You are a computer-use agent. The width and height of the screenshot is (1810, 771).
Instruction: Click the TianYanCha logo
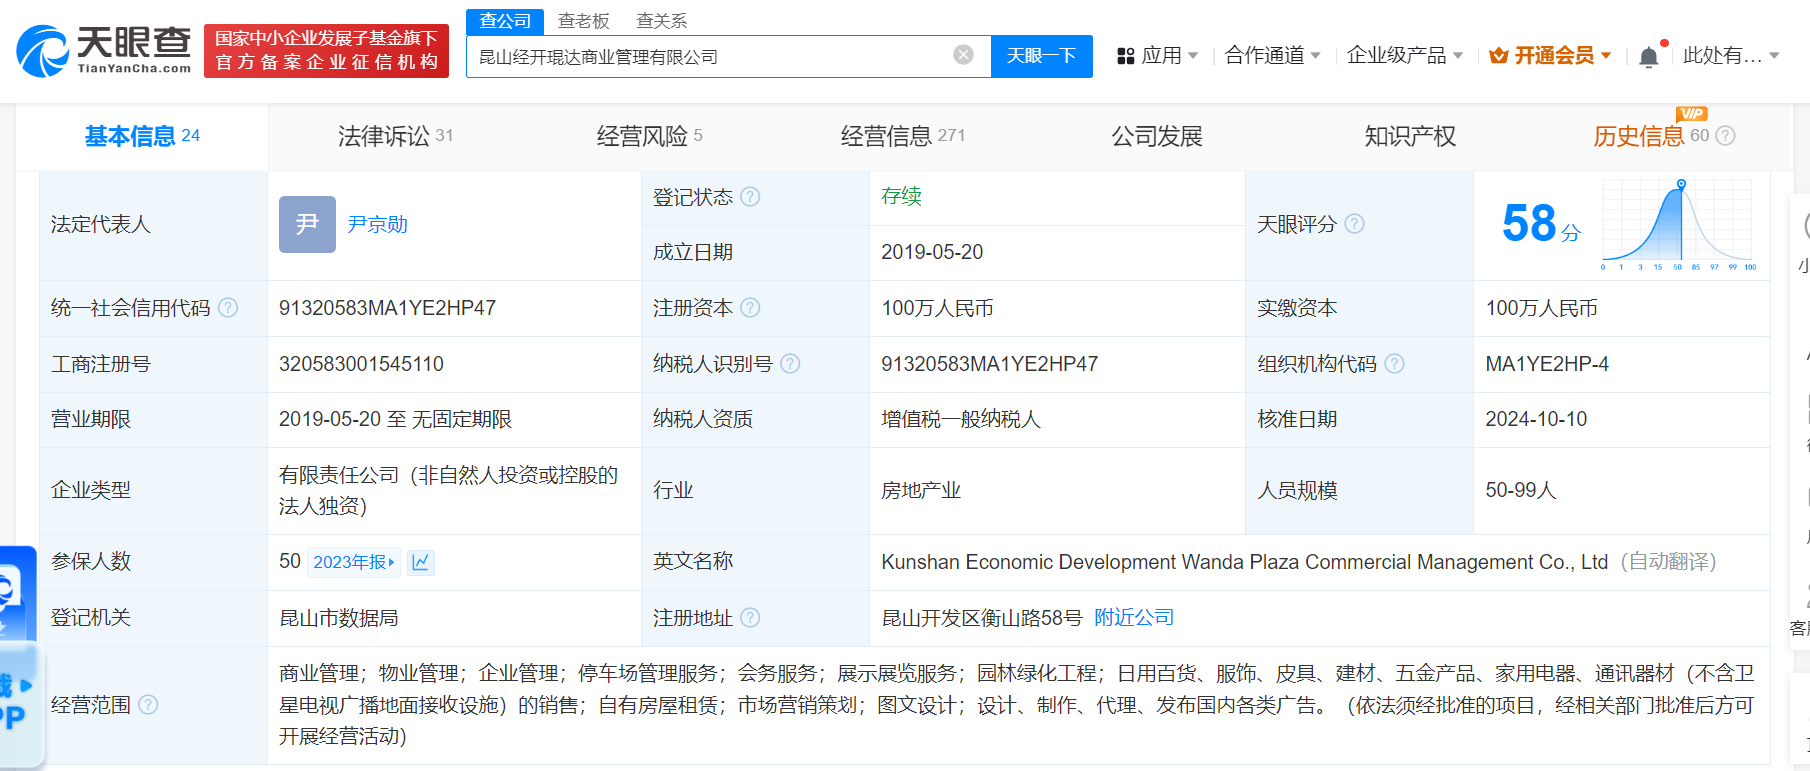point(104,50)
